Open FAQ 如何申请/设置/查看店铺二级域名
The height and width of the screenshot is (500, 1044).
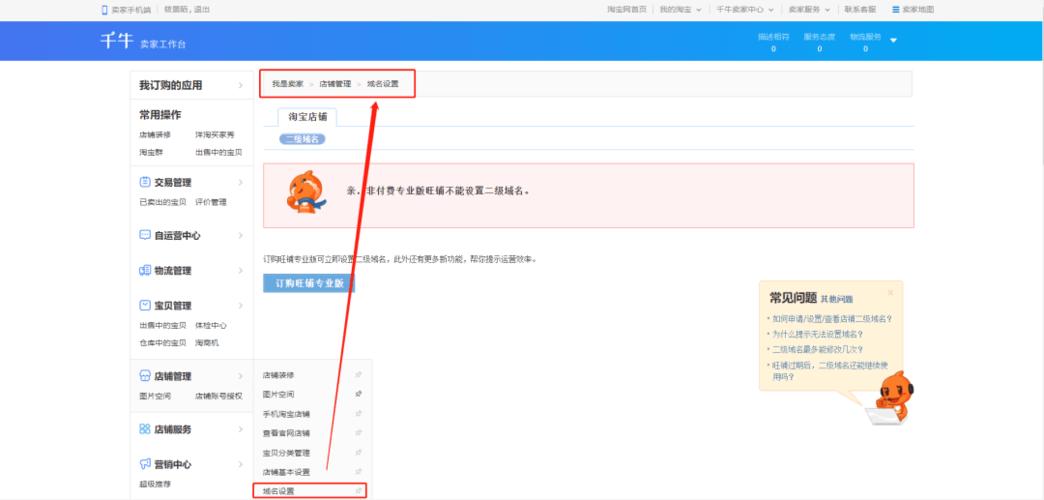coord(832,319)
